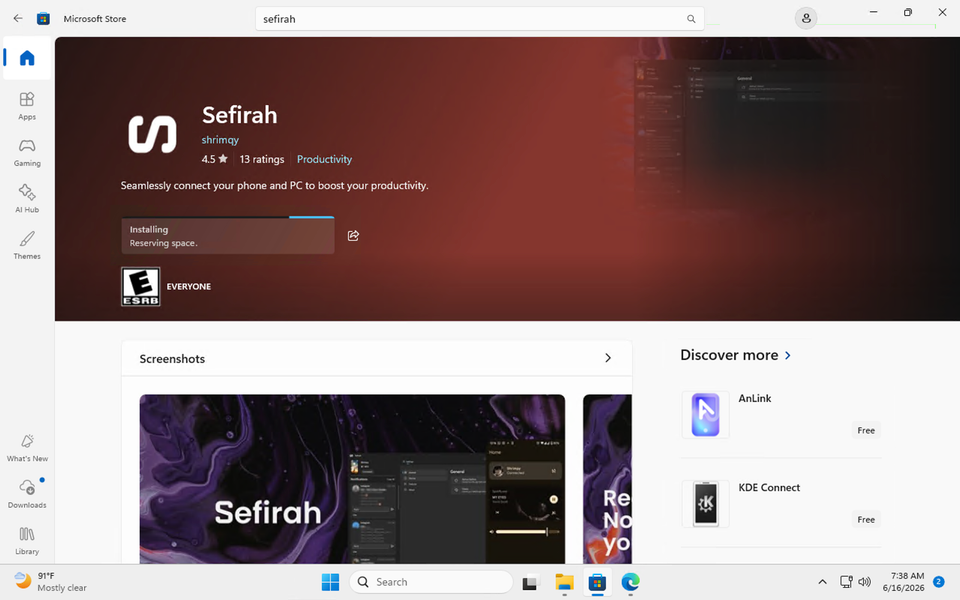Click the Microsoft Store title bar icon
The image size is (960, 600).
[43, 18]
